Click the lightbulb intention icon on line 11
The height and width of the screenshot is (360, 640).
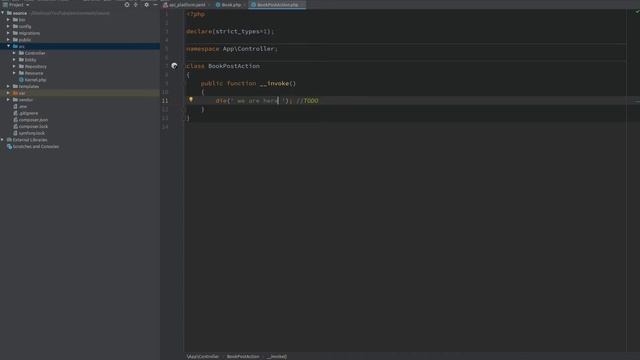(191, 100)
